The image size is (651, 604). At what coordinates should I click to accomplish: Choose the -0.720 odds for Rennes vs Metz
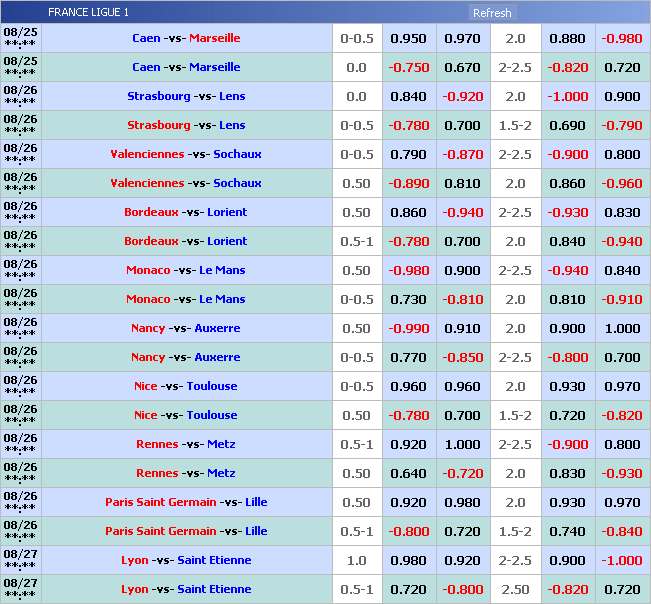pos(462,474)
